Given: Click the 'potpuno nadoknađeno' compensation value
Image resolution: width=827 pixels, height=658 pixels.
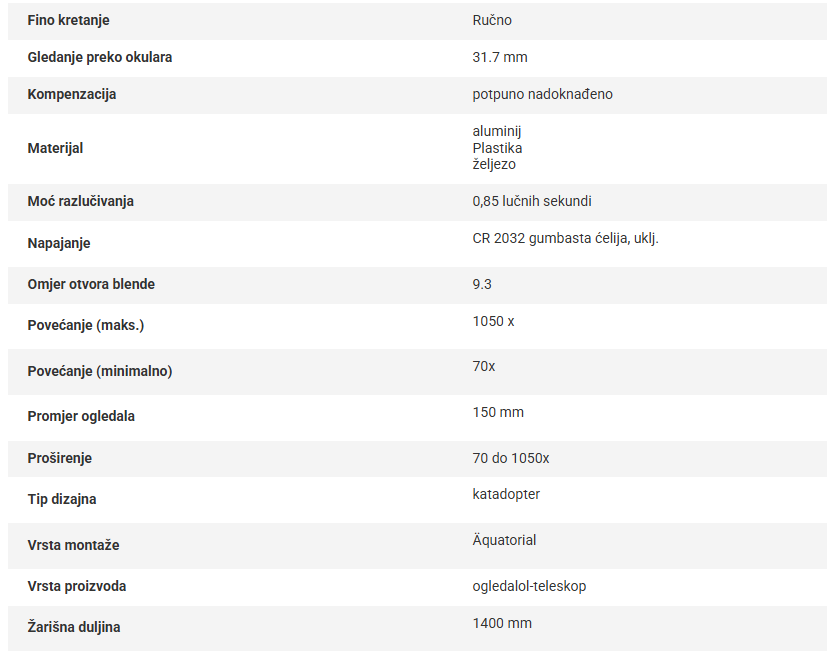Looking at the screenshot, I should [542, 94].
